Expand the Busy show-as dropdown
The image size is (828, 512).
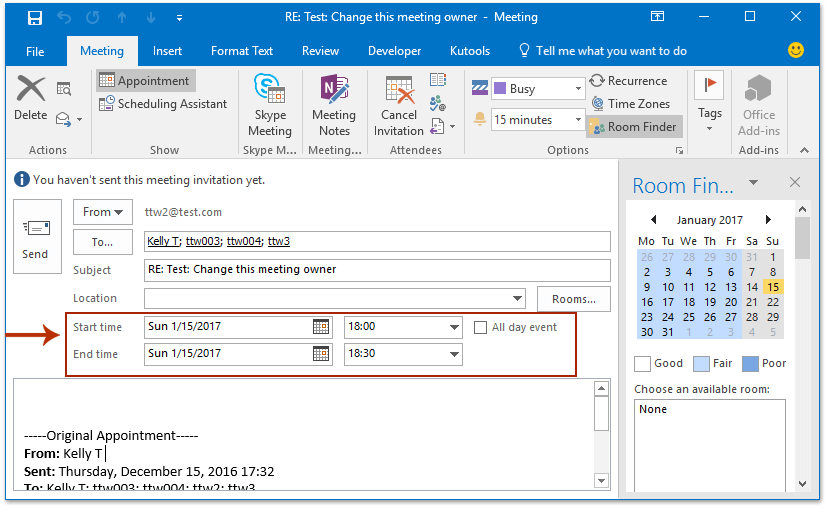click(x=578, y=89)
